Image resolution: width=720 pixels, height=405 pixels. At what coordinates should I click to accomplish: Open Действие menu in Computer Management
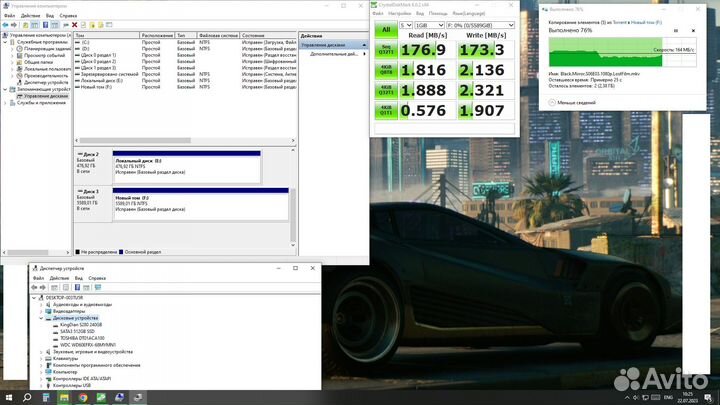point(30,16)
